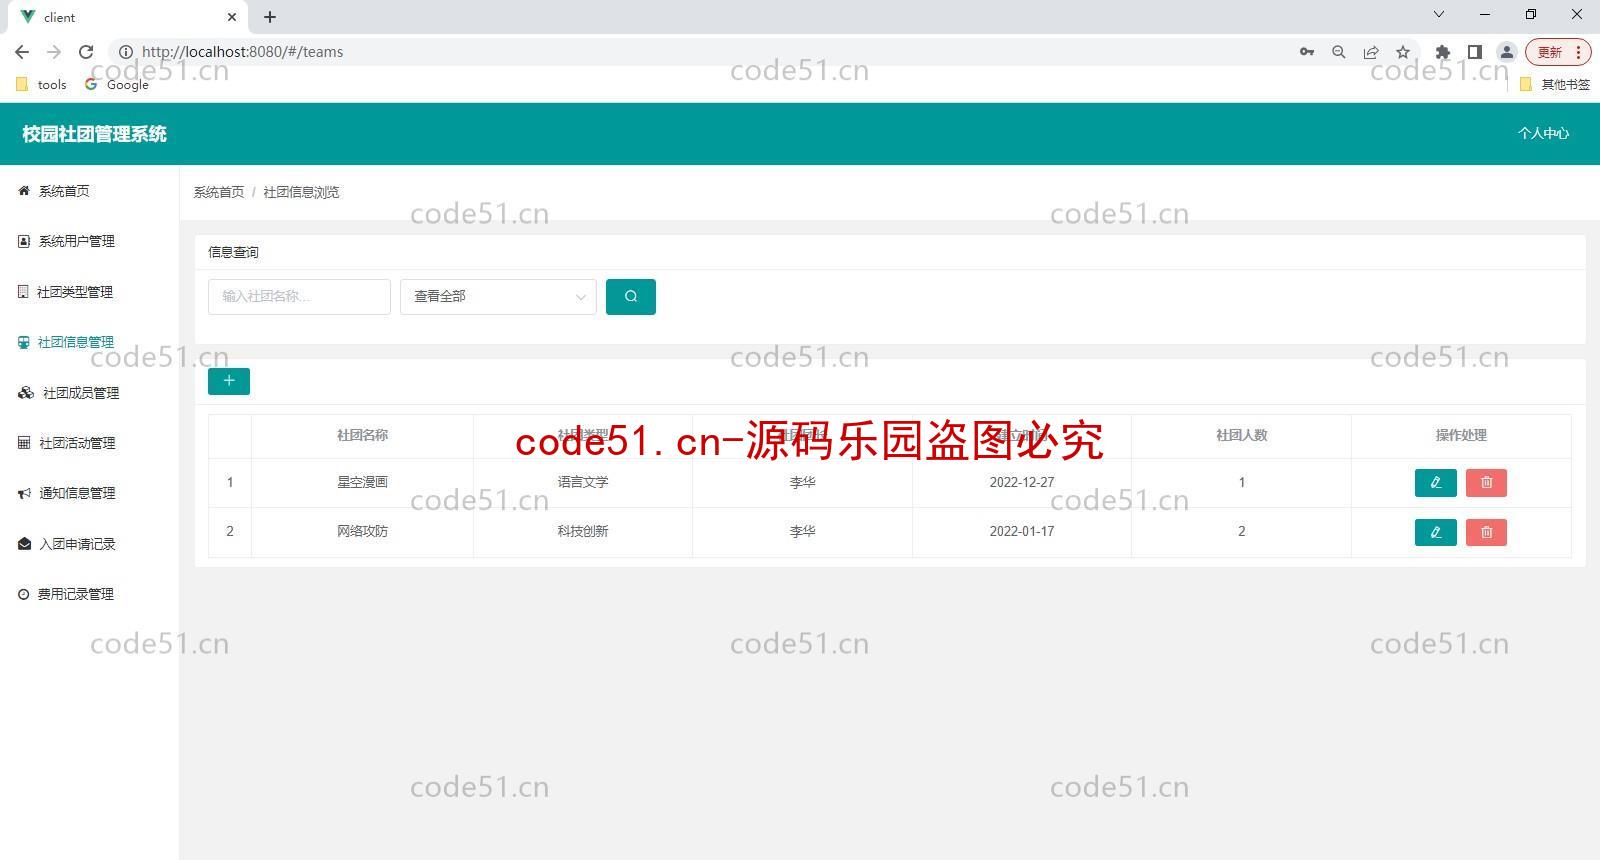Click the password key icon
The image size is (1600, 860).
(x=1307, y=52)
